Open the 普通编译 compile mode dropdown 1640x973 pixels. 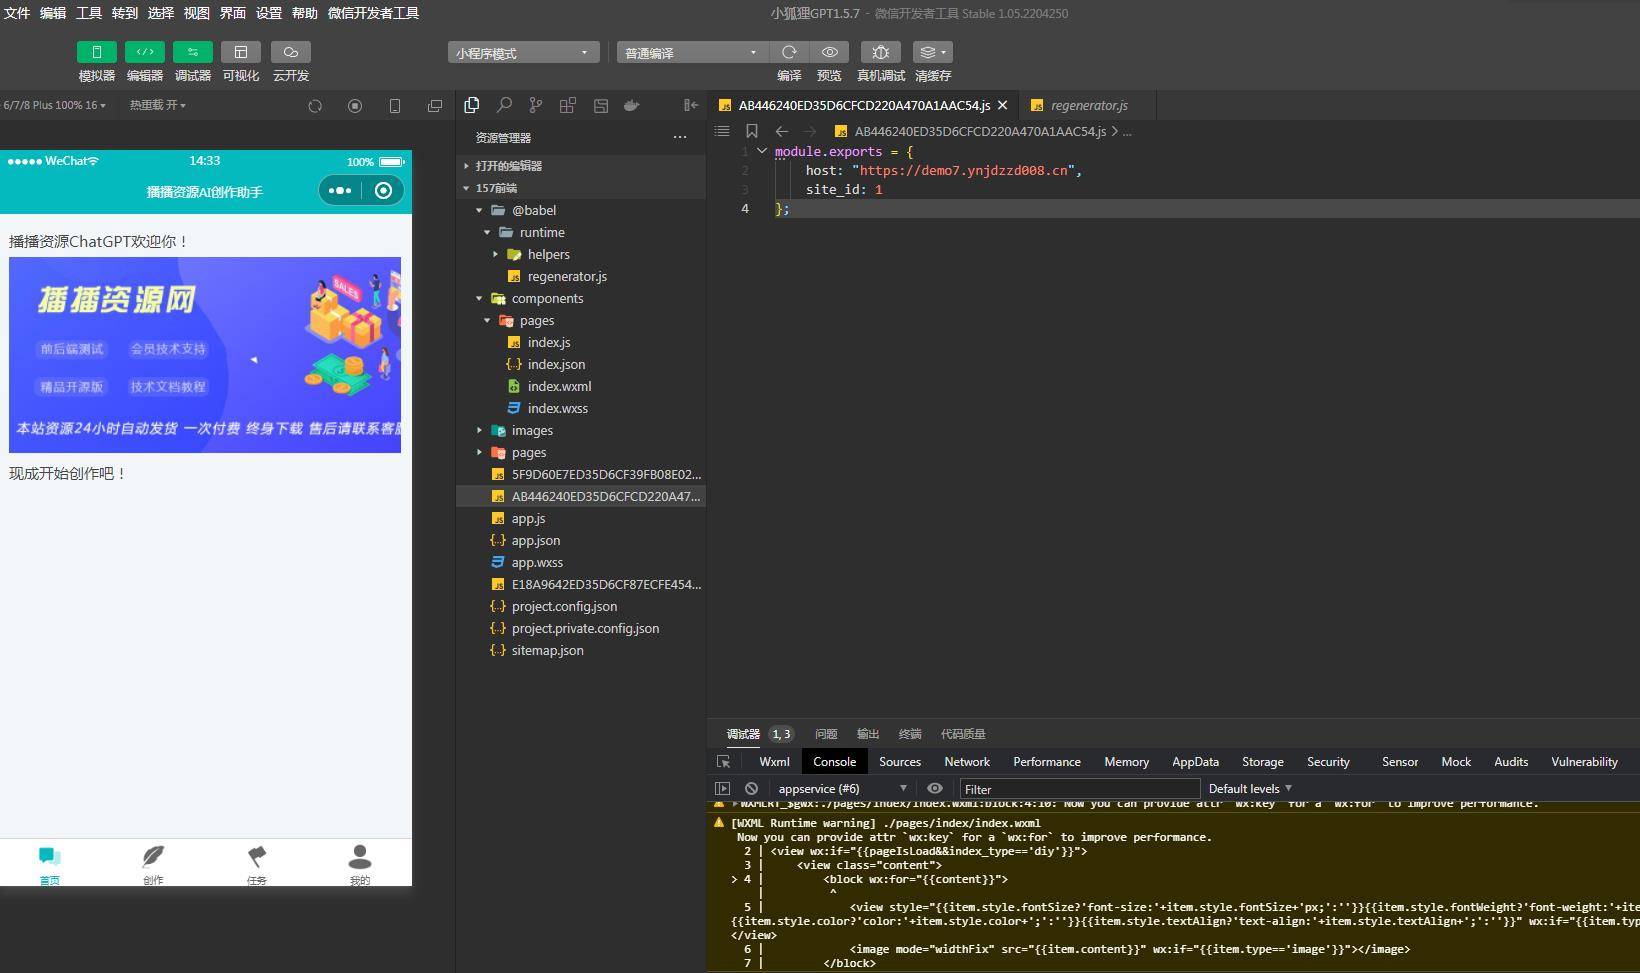(x=692, y=52)
